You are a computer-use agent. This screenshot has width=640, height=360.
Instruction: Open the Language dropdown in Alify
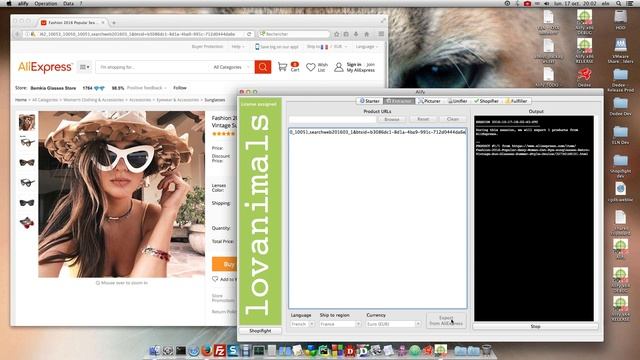point(302,324)
